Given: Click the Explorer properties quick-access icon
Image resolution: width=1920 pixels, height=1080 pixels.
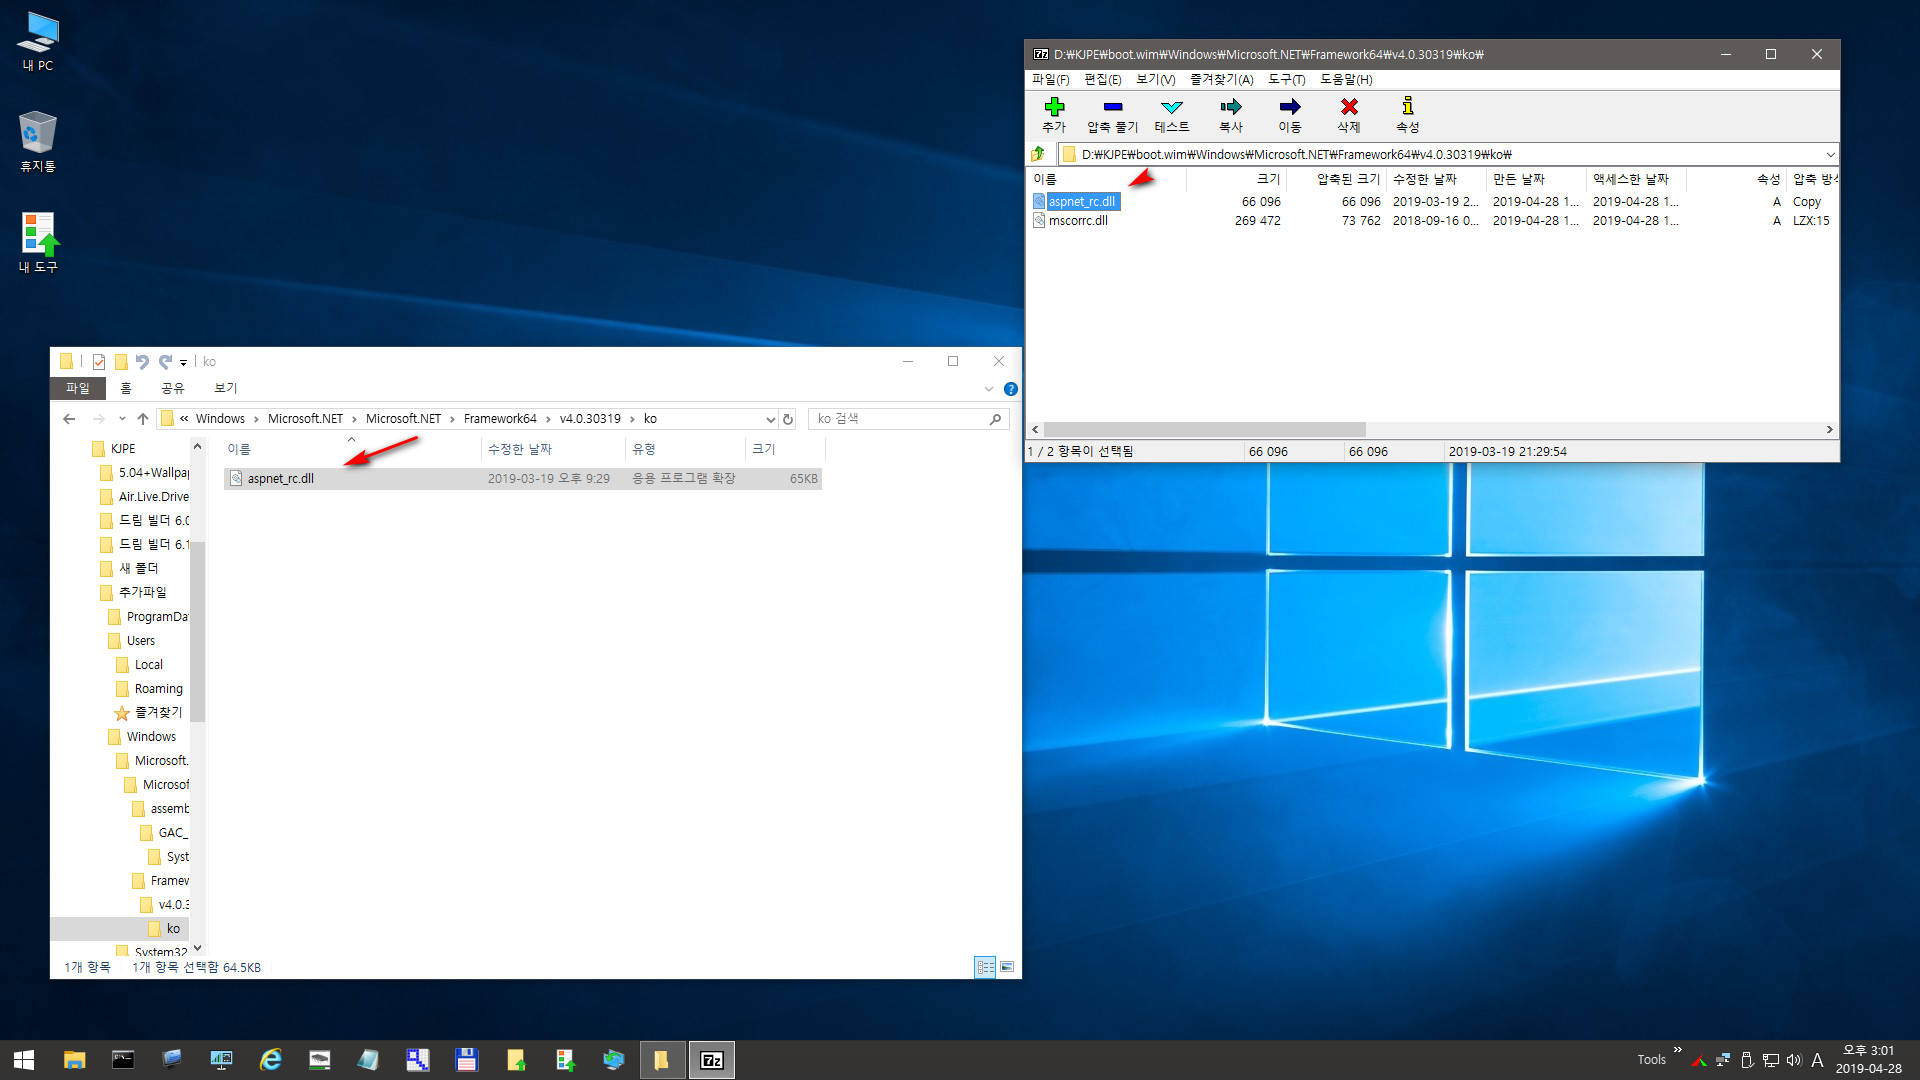Looking at the screenshot, I should pyautogui.click(x=98, y=362).
